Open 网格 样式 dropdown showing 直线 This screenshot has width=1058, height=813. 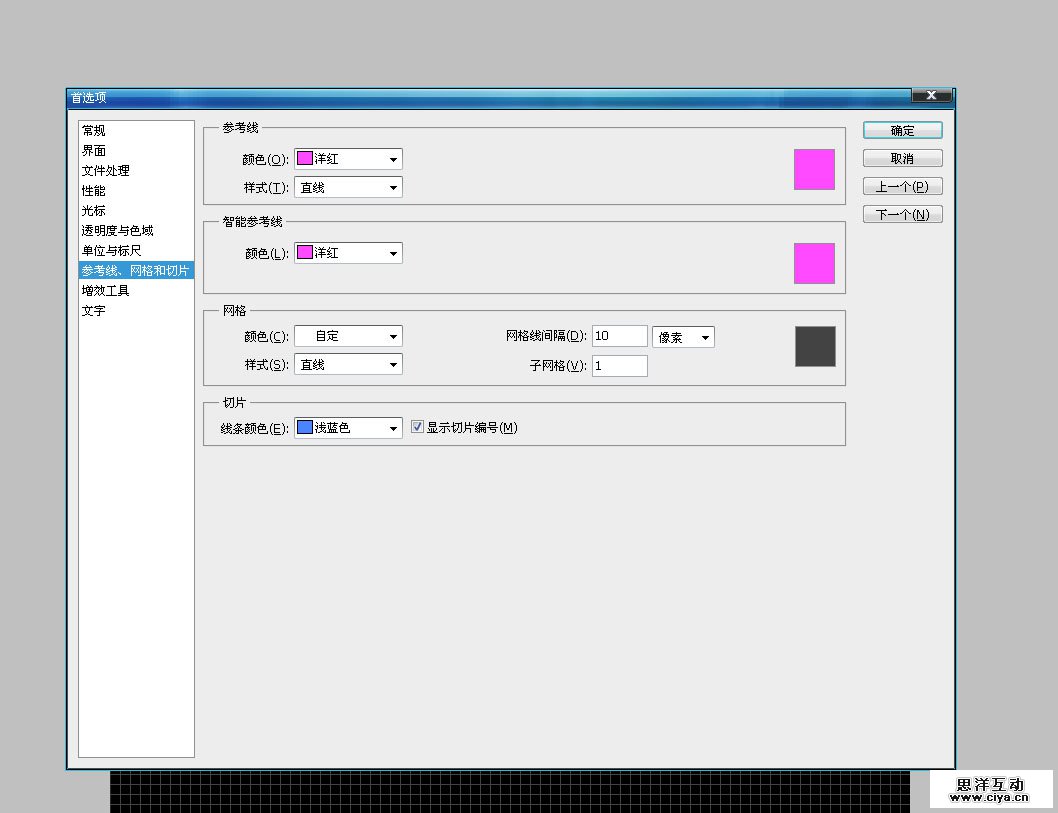[x=348, y=365]
